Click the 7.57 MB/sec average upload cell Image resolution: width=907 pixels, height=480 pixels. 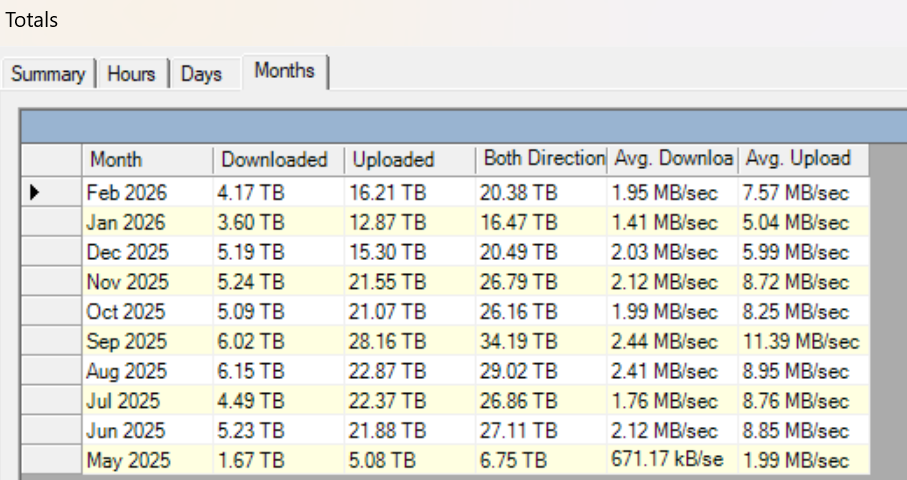(x=803, y=193)
